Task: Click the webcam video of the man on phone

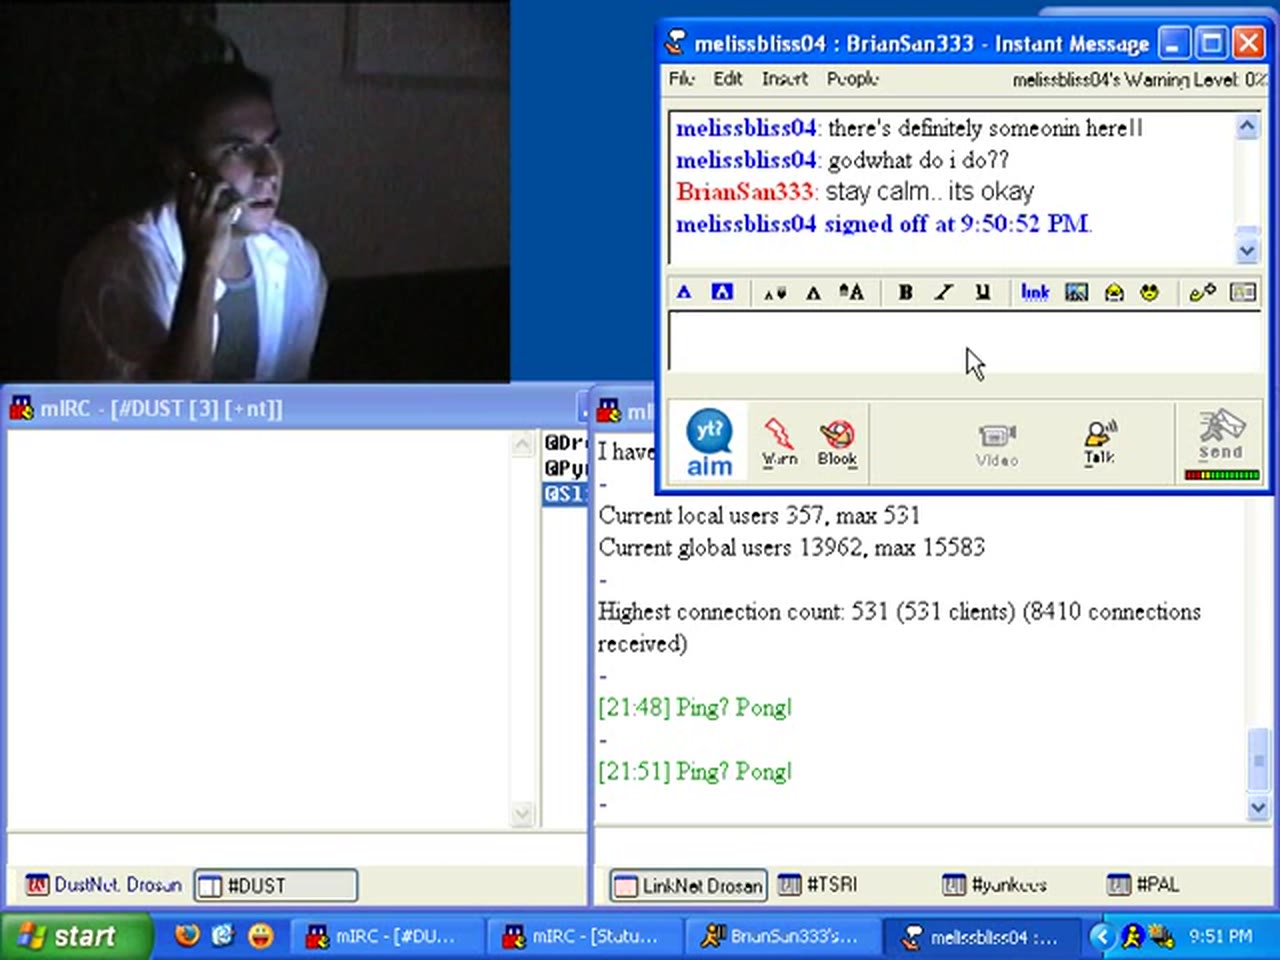Action: 255,190
